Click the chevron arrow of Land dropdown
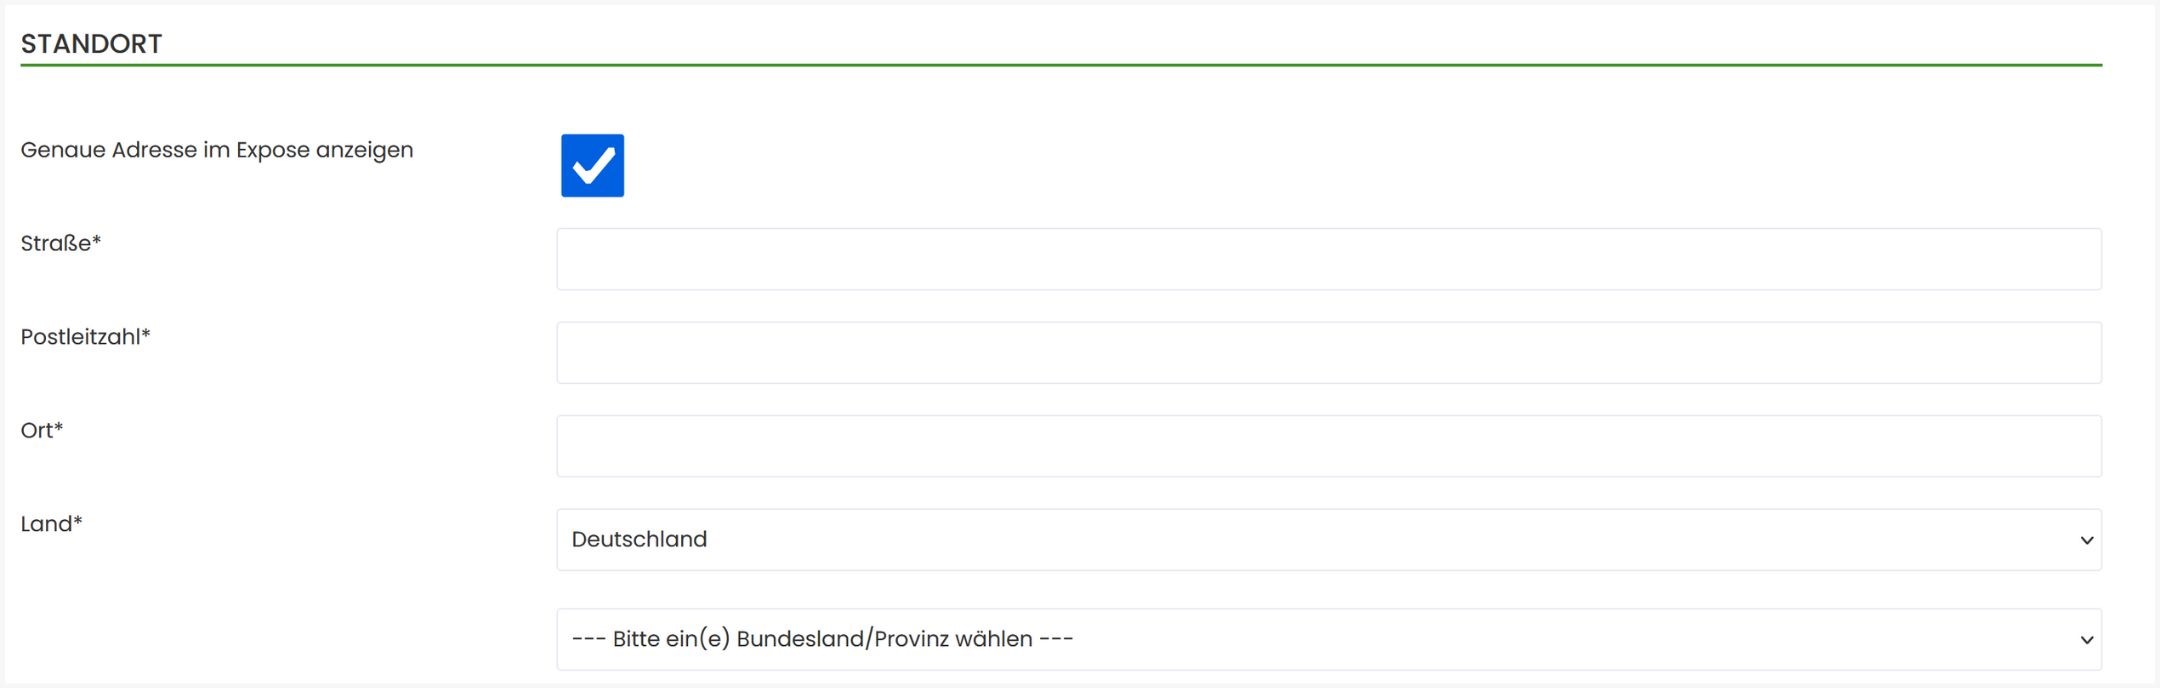Screen dimensions: 2160x688 pyautogui.click(x=2086, y=541)
